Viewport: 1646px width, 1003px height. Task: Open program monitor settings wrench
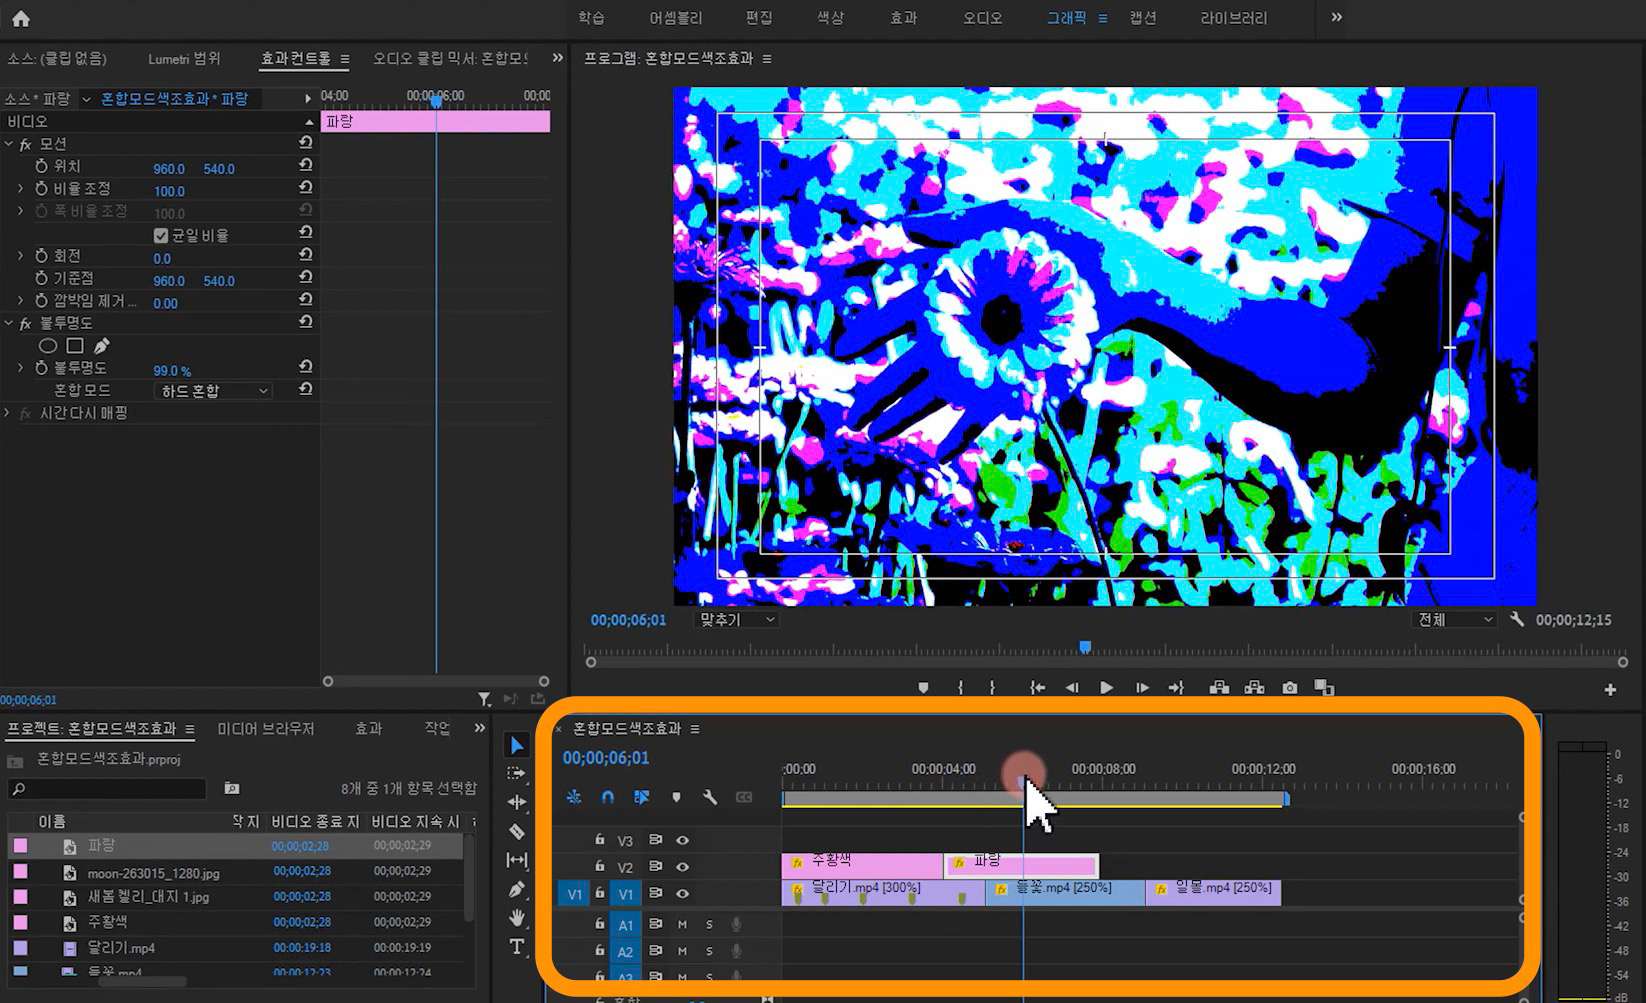[x=1517, y=620]
